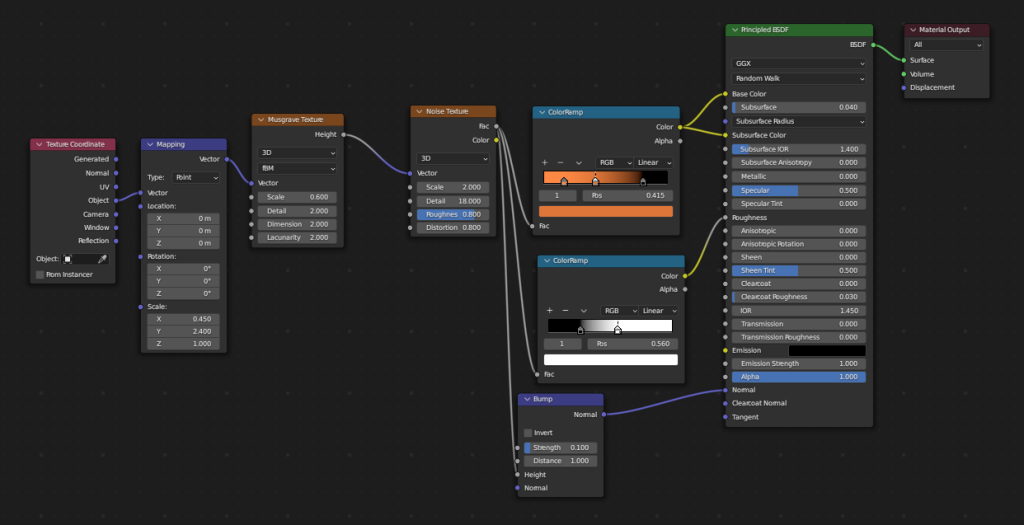Image resolution: width=1024 pixels, height=525 pixels.
Task: Open the GGX distribution dropdown
Action: 798,63
